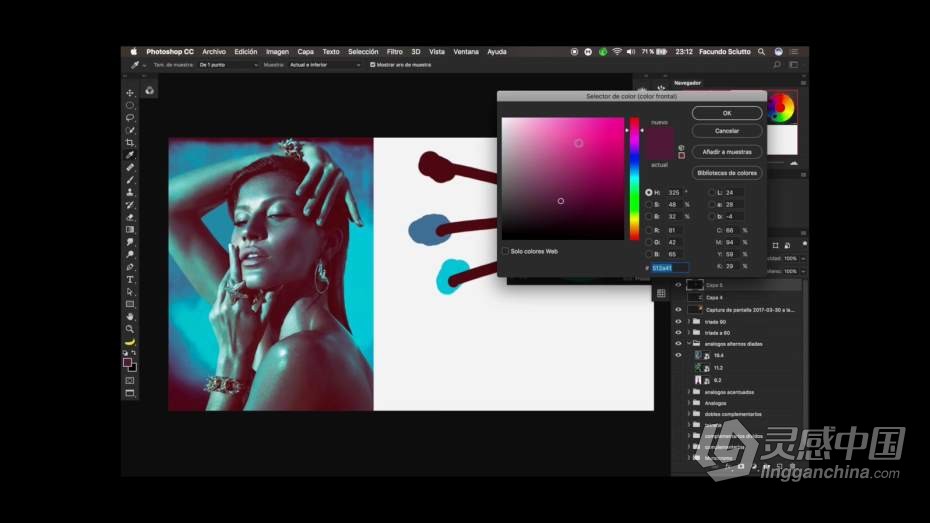Select the History Brush tool
The width and height of the screenshot is (930, 523).
(x=130, y=205)
